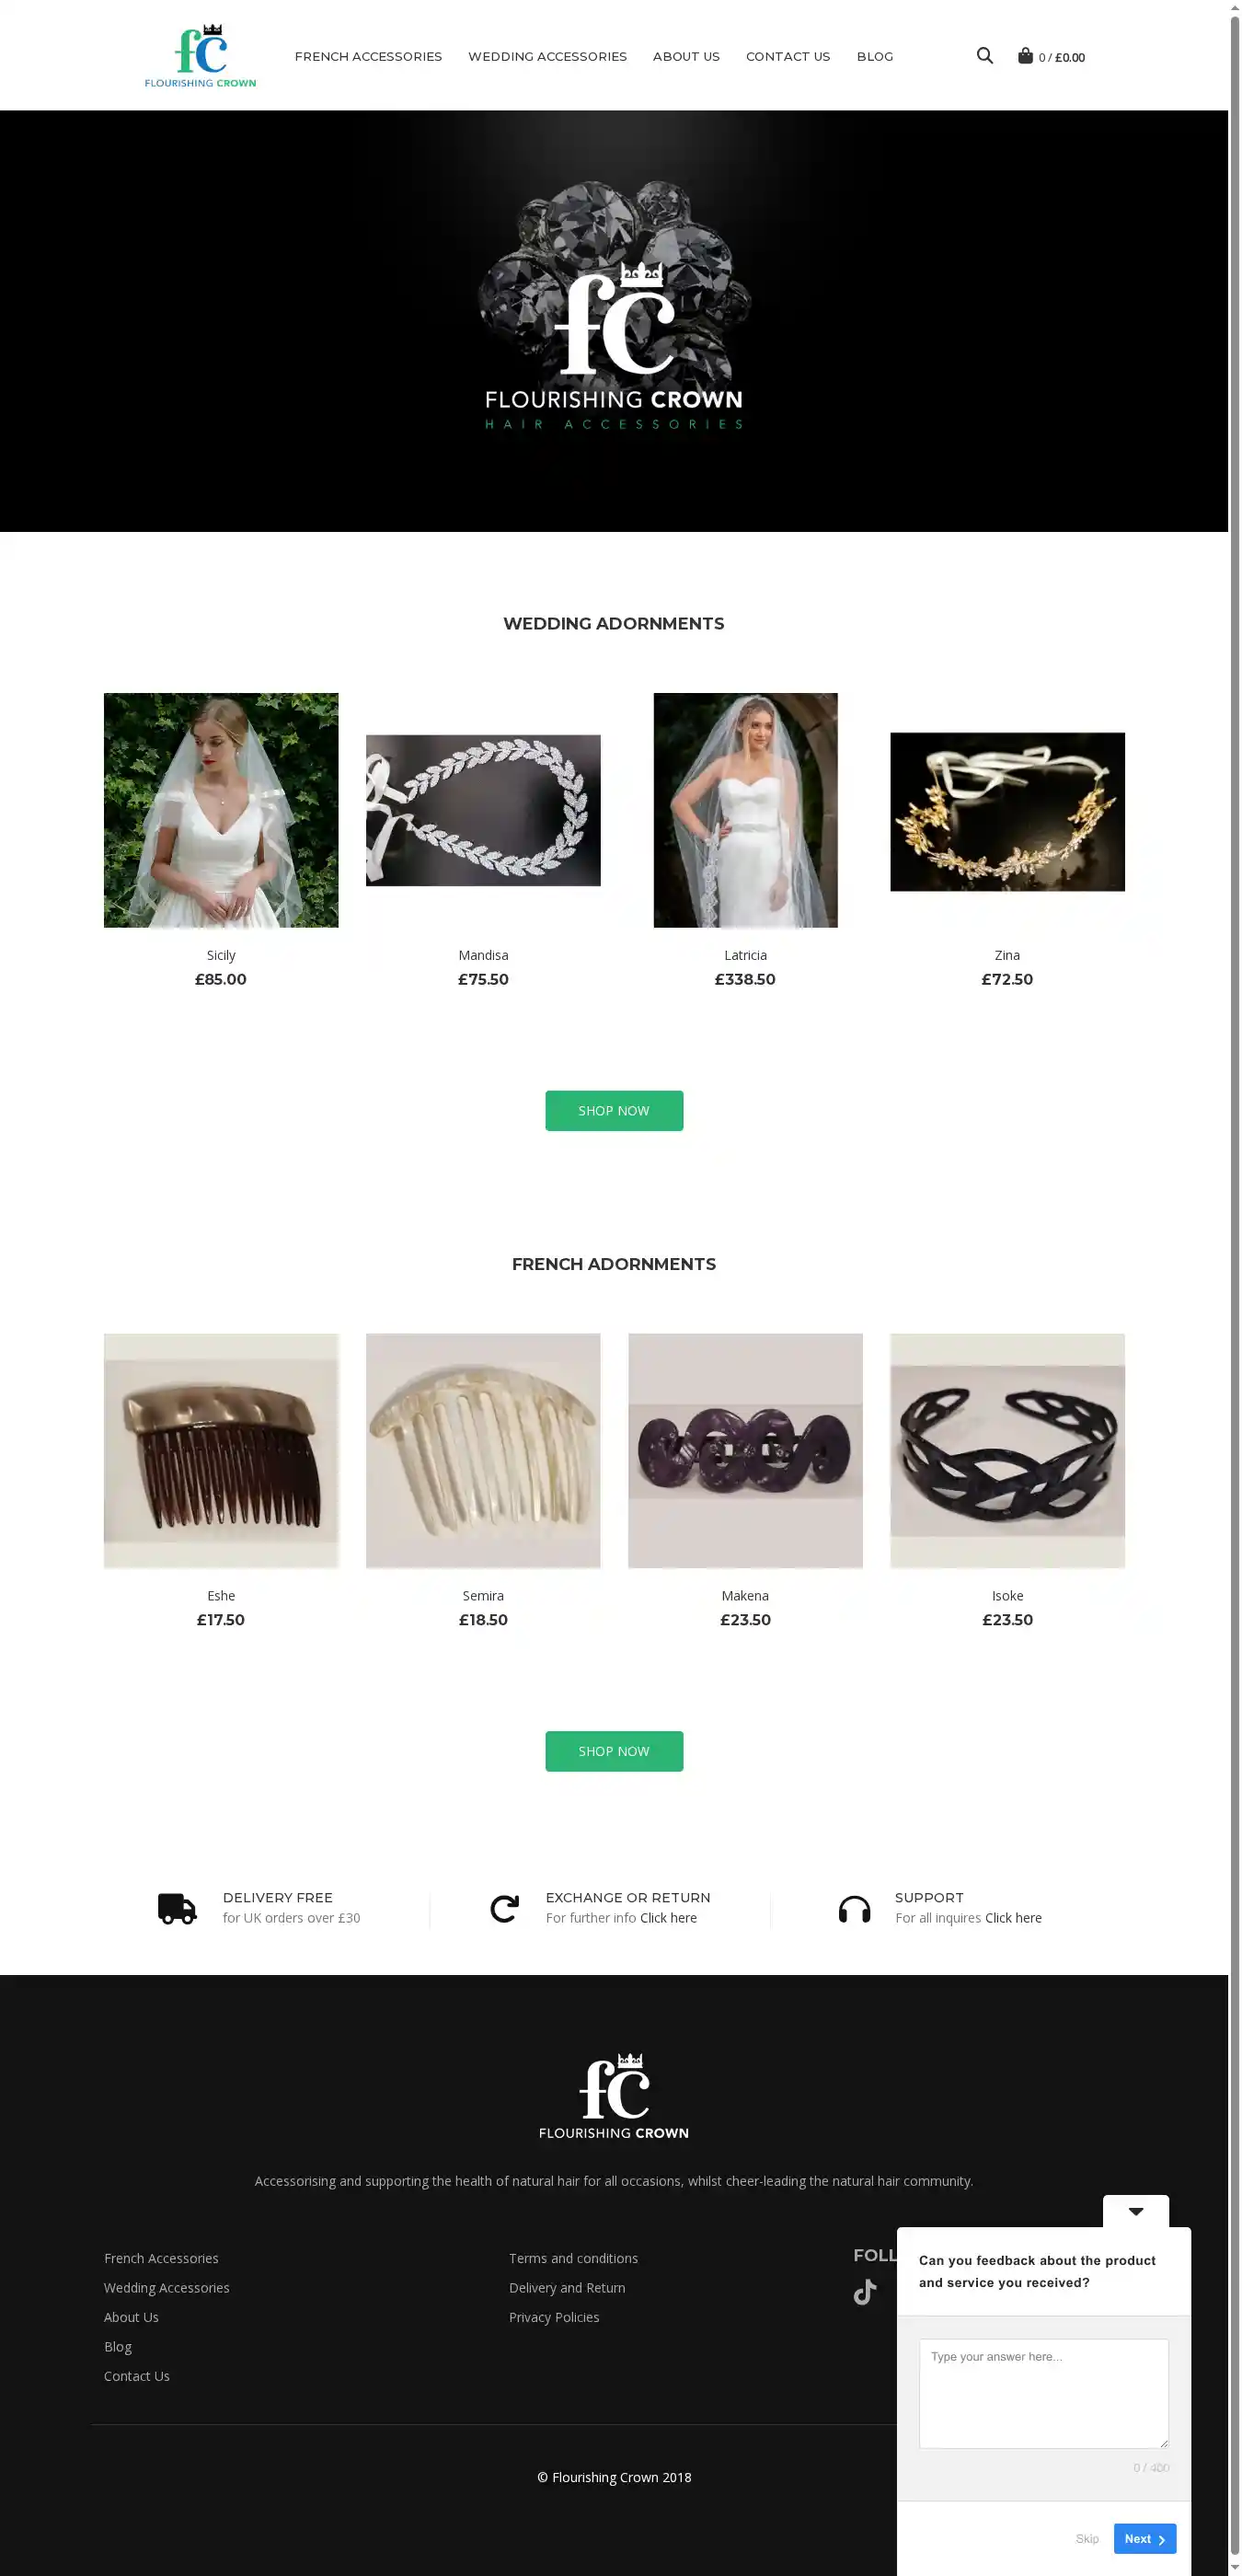Click the delivery truck icon
1242x2576 pixels.
tap(177, 1908)
